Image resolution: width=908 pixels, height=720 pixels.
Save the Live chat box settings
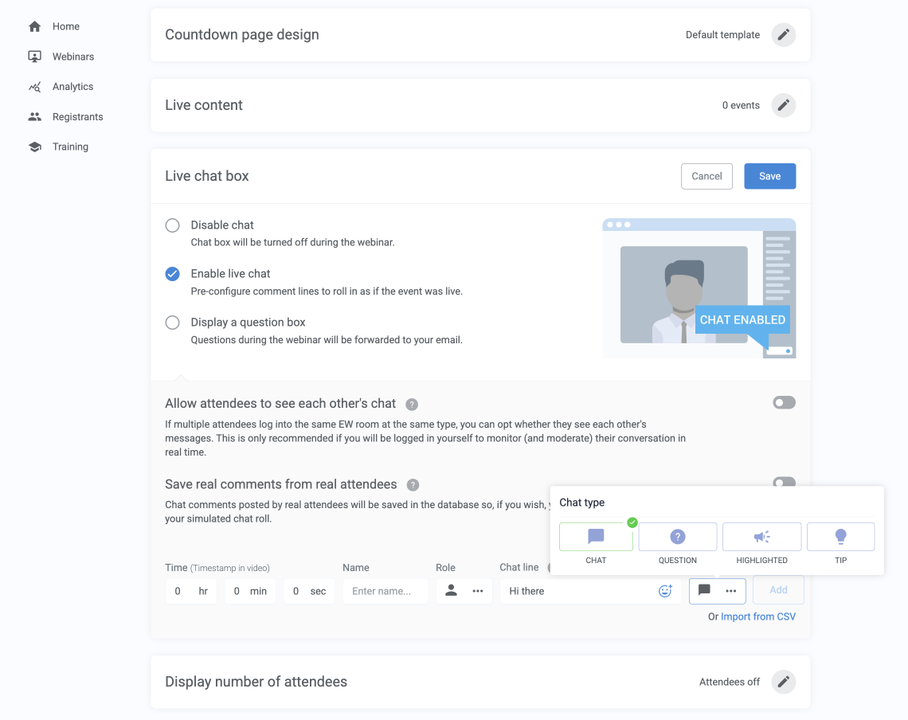point(769,176)
